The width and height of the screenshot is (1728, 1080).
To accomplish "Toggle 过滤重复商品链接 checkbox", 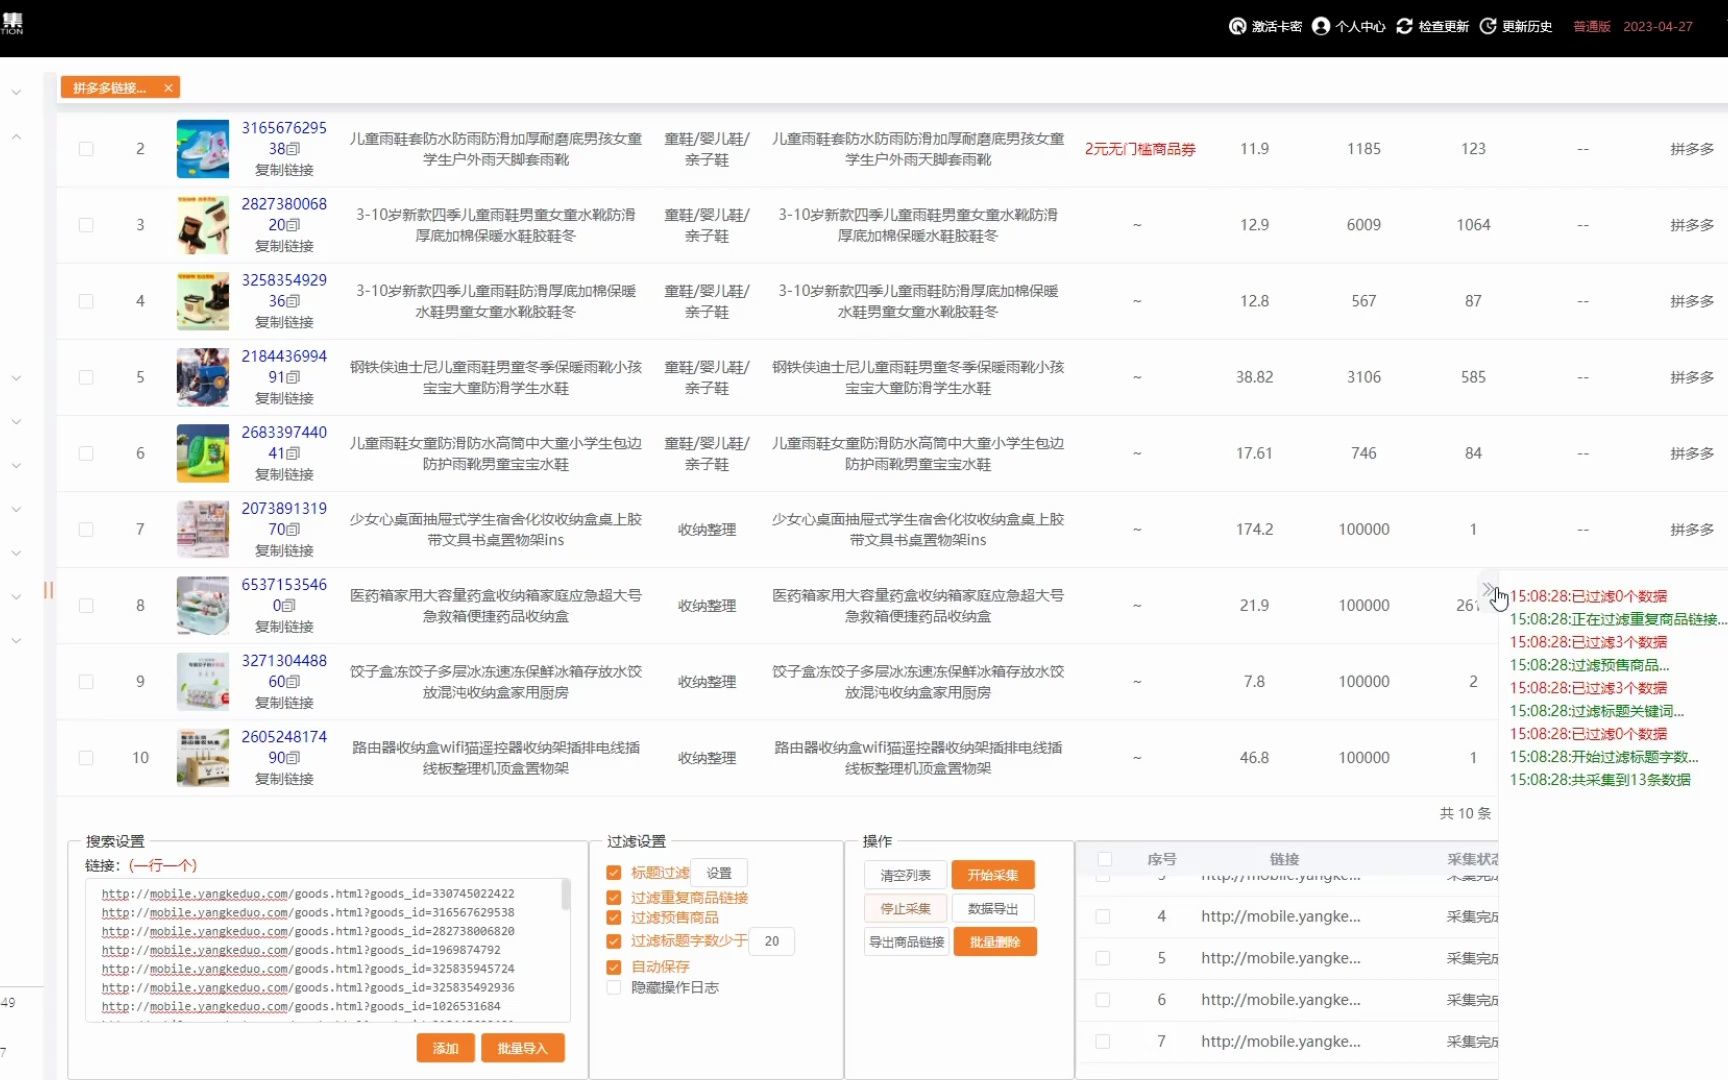I will (614, 898).
